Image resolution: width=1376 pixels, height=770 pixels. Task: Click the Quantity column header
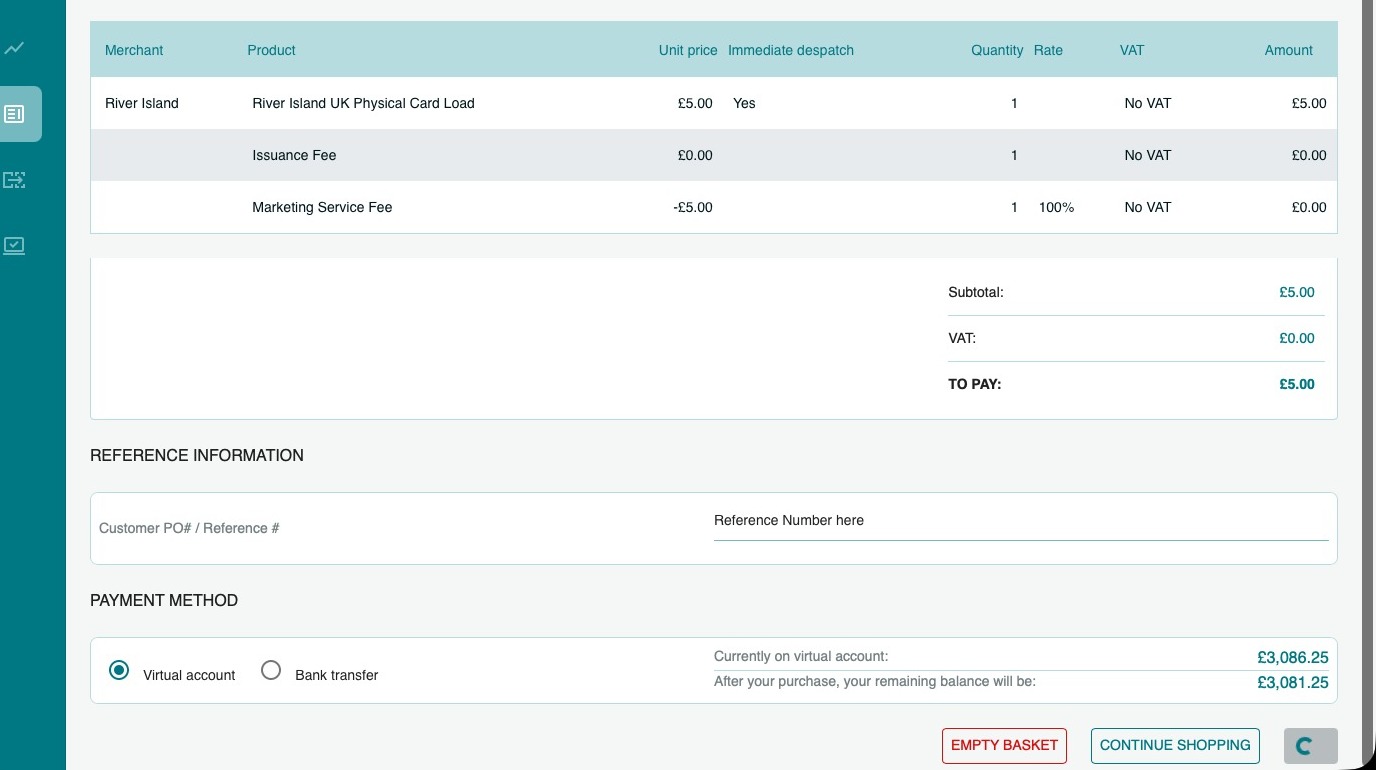click(x=997, y=50)
